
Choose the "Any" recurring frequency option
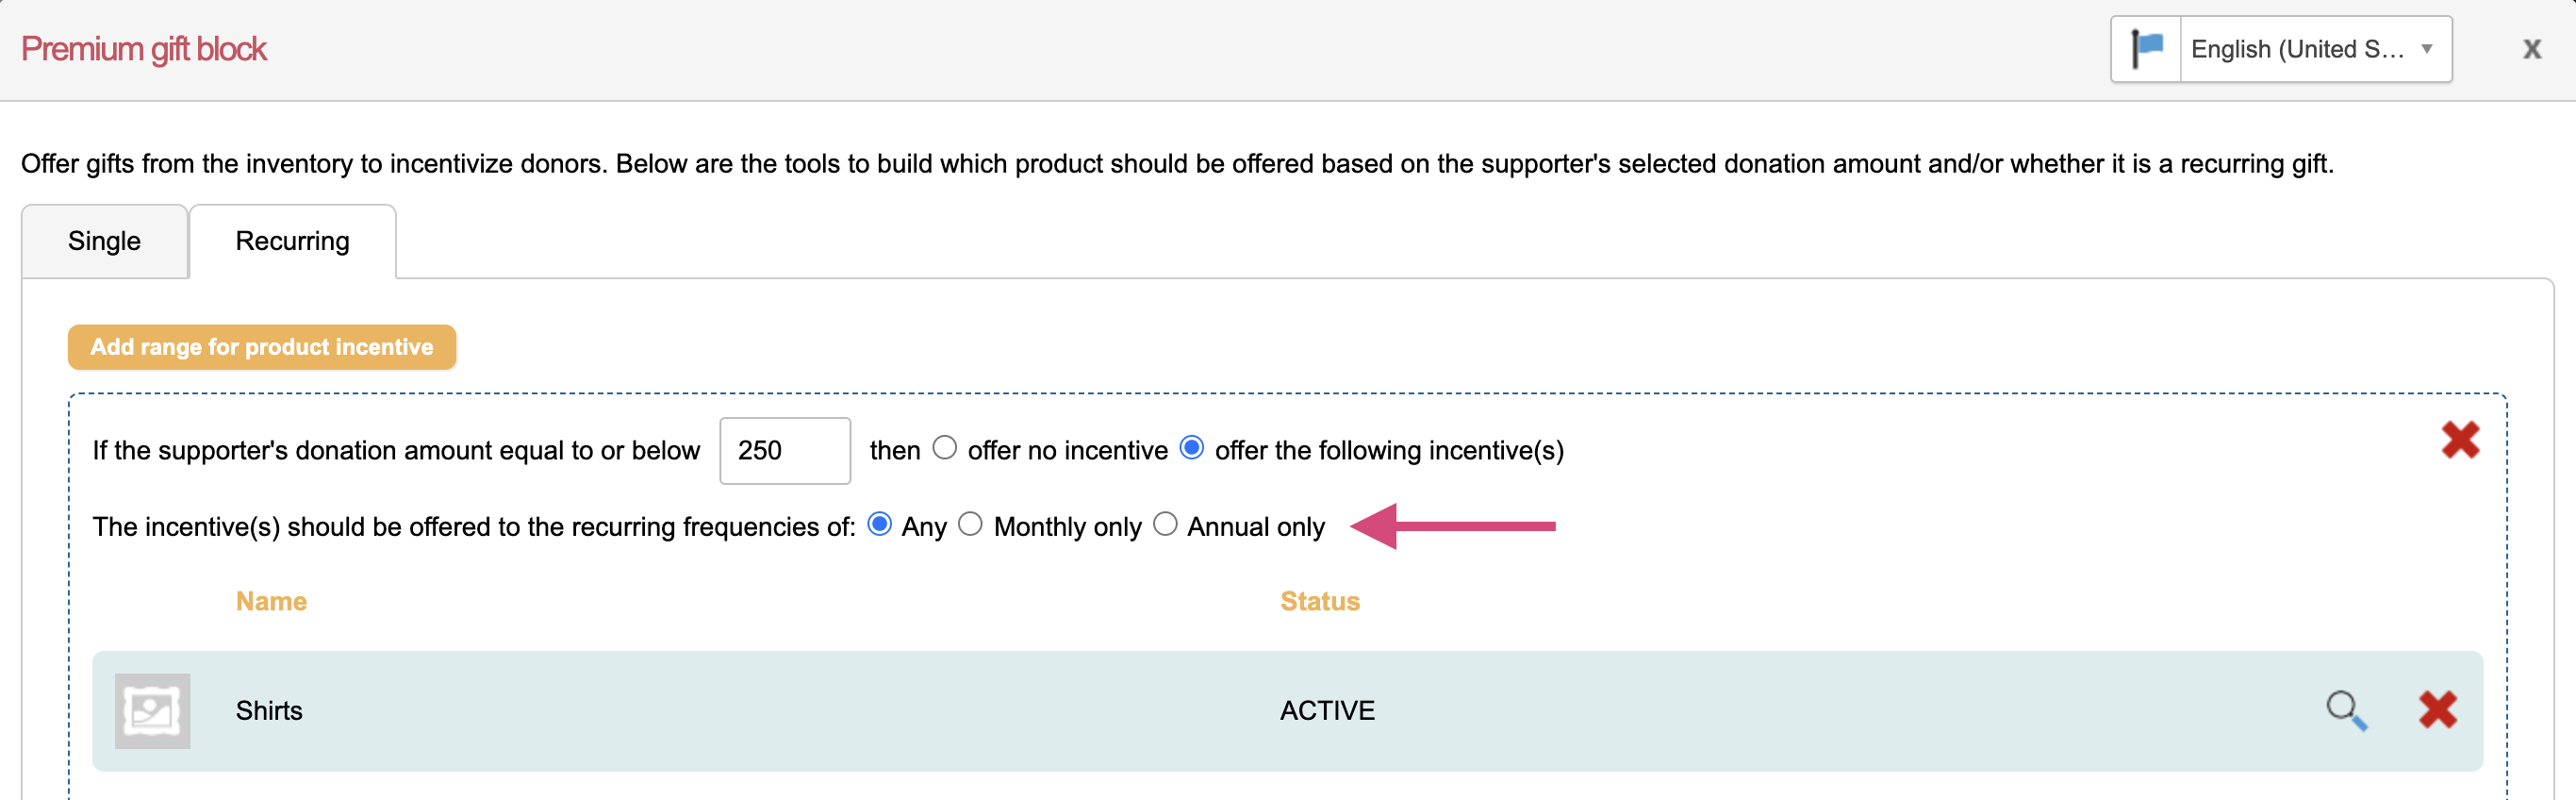click(880, 525)
